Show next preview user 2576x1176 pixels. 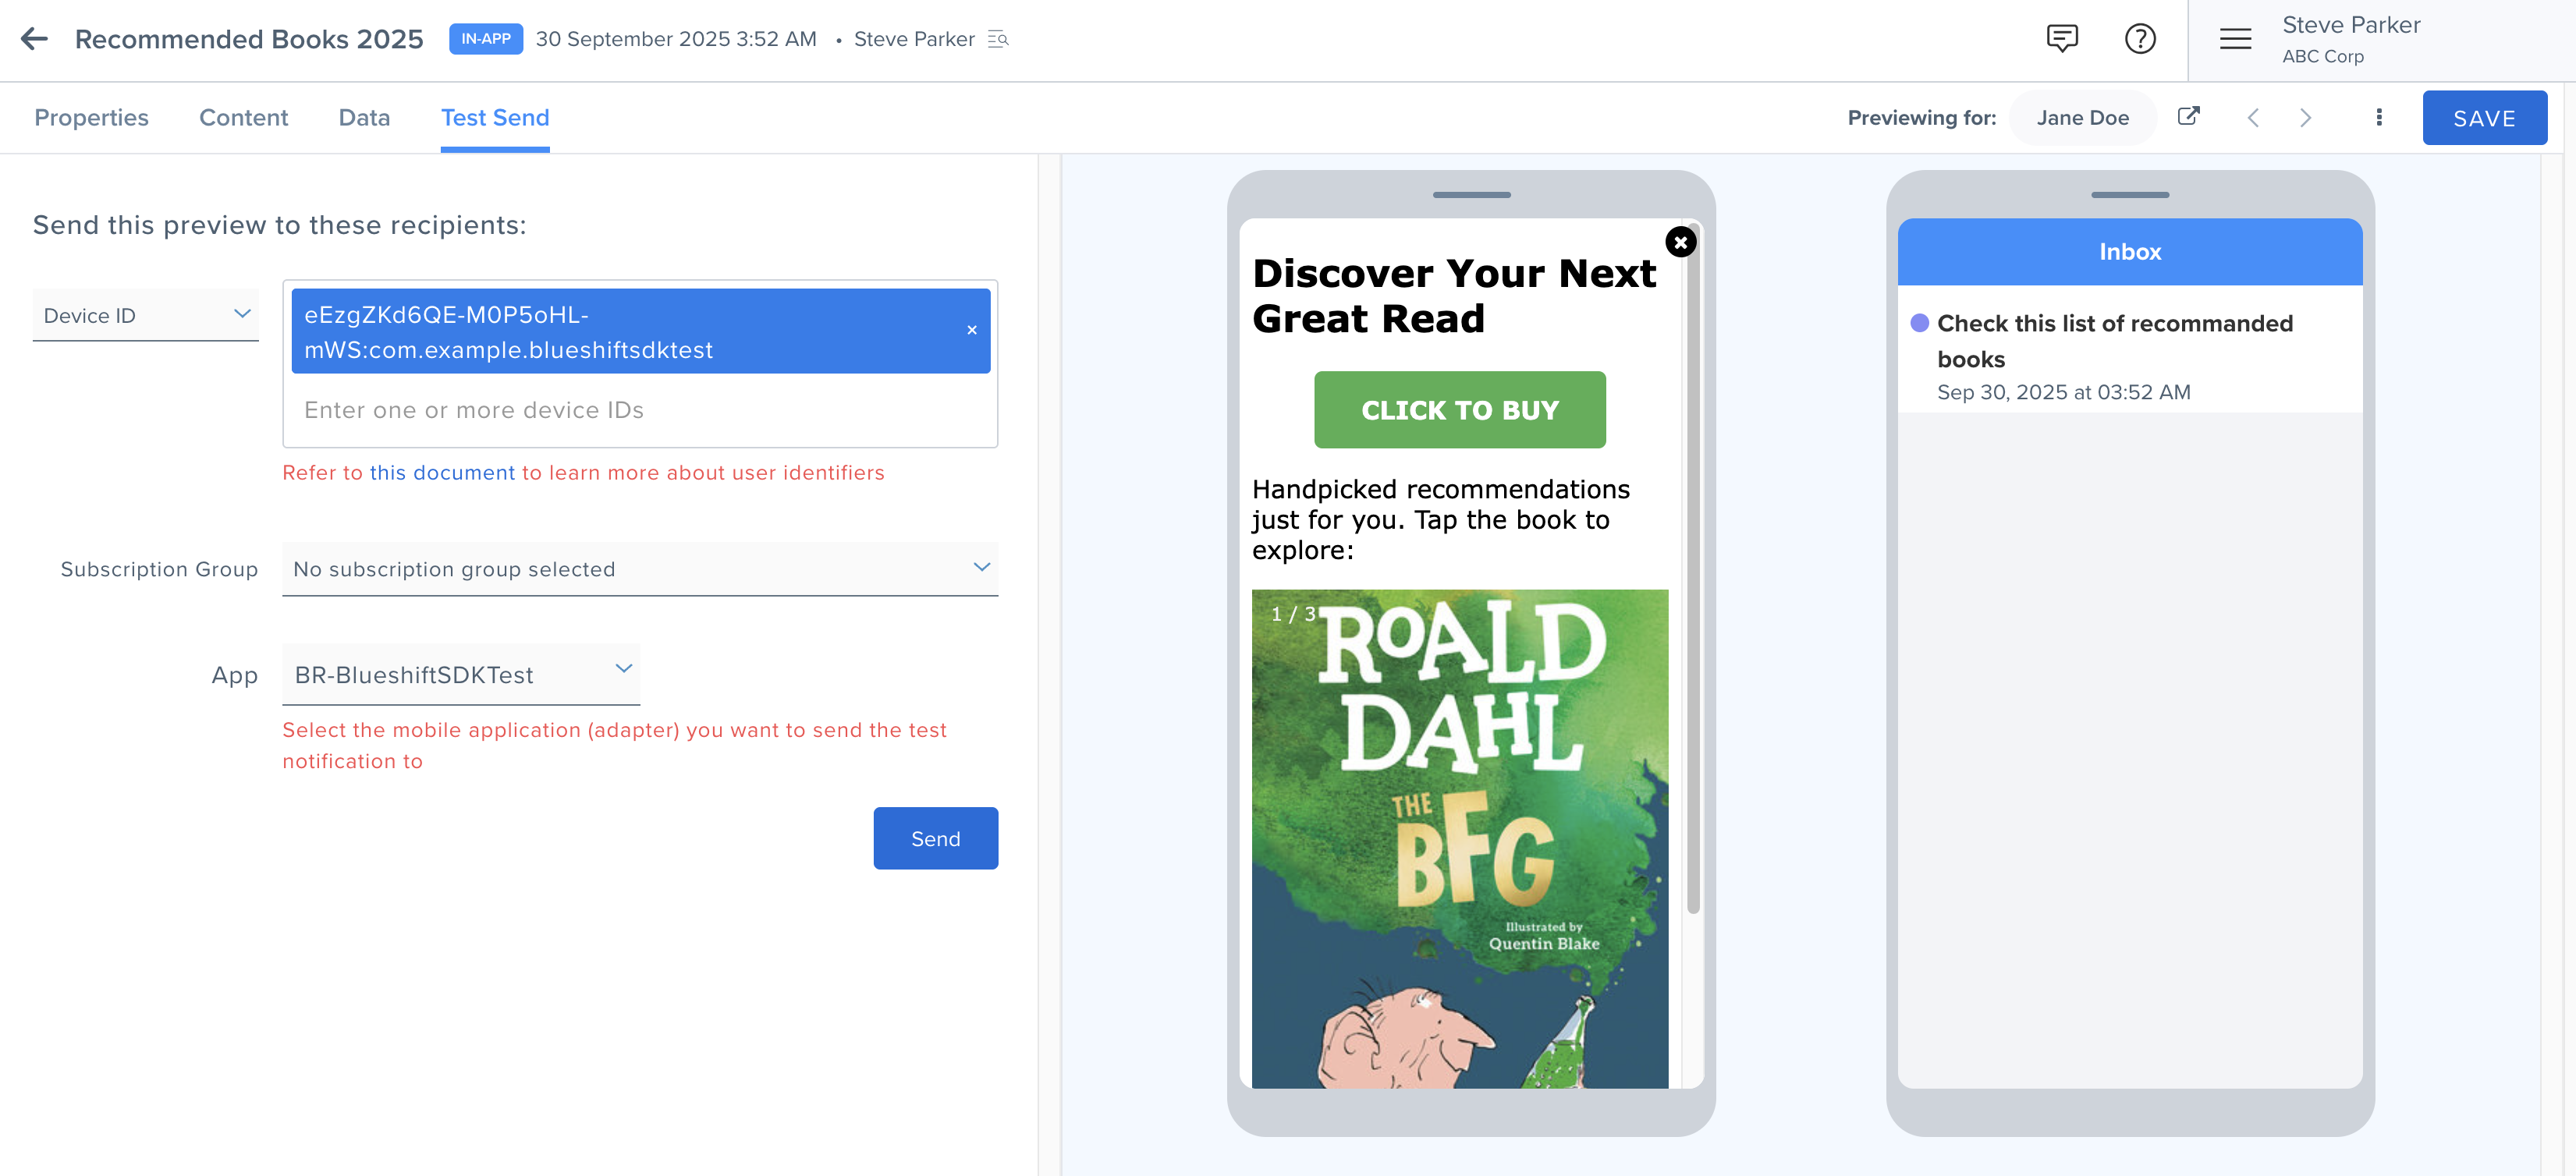coord(2306,118)
